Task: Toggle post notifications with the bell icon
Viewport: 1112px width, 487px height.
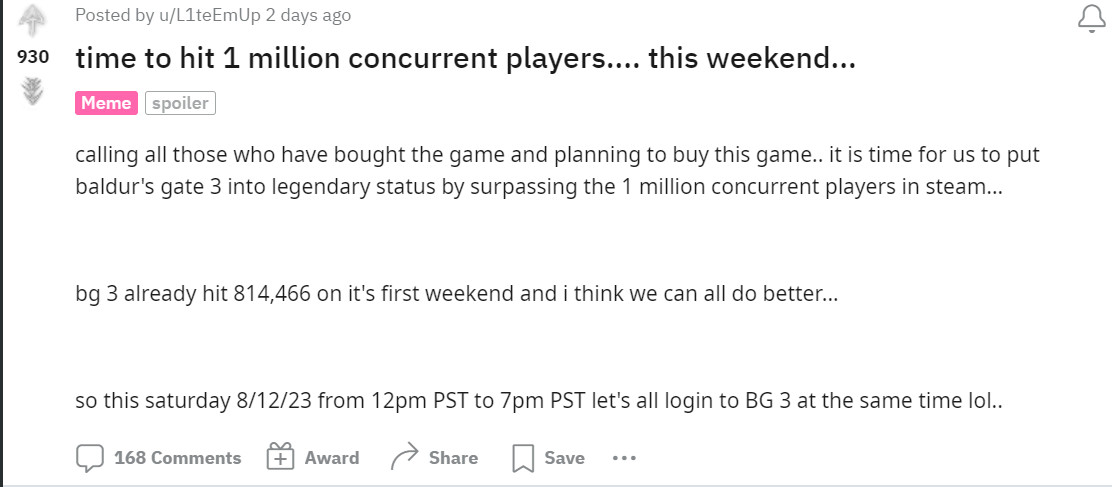Action: 1091,18
